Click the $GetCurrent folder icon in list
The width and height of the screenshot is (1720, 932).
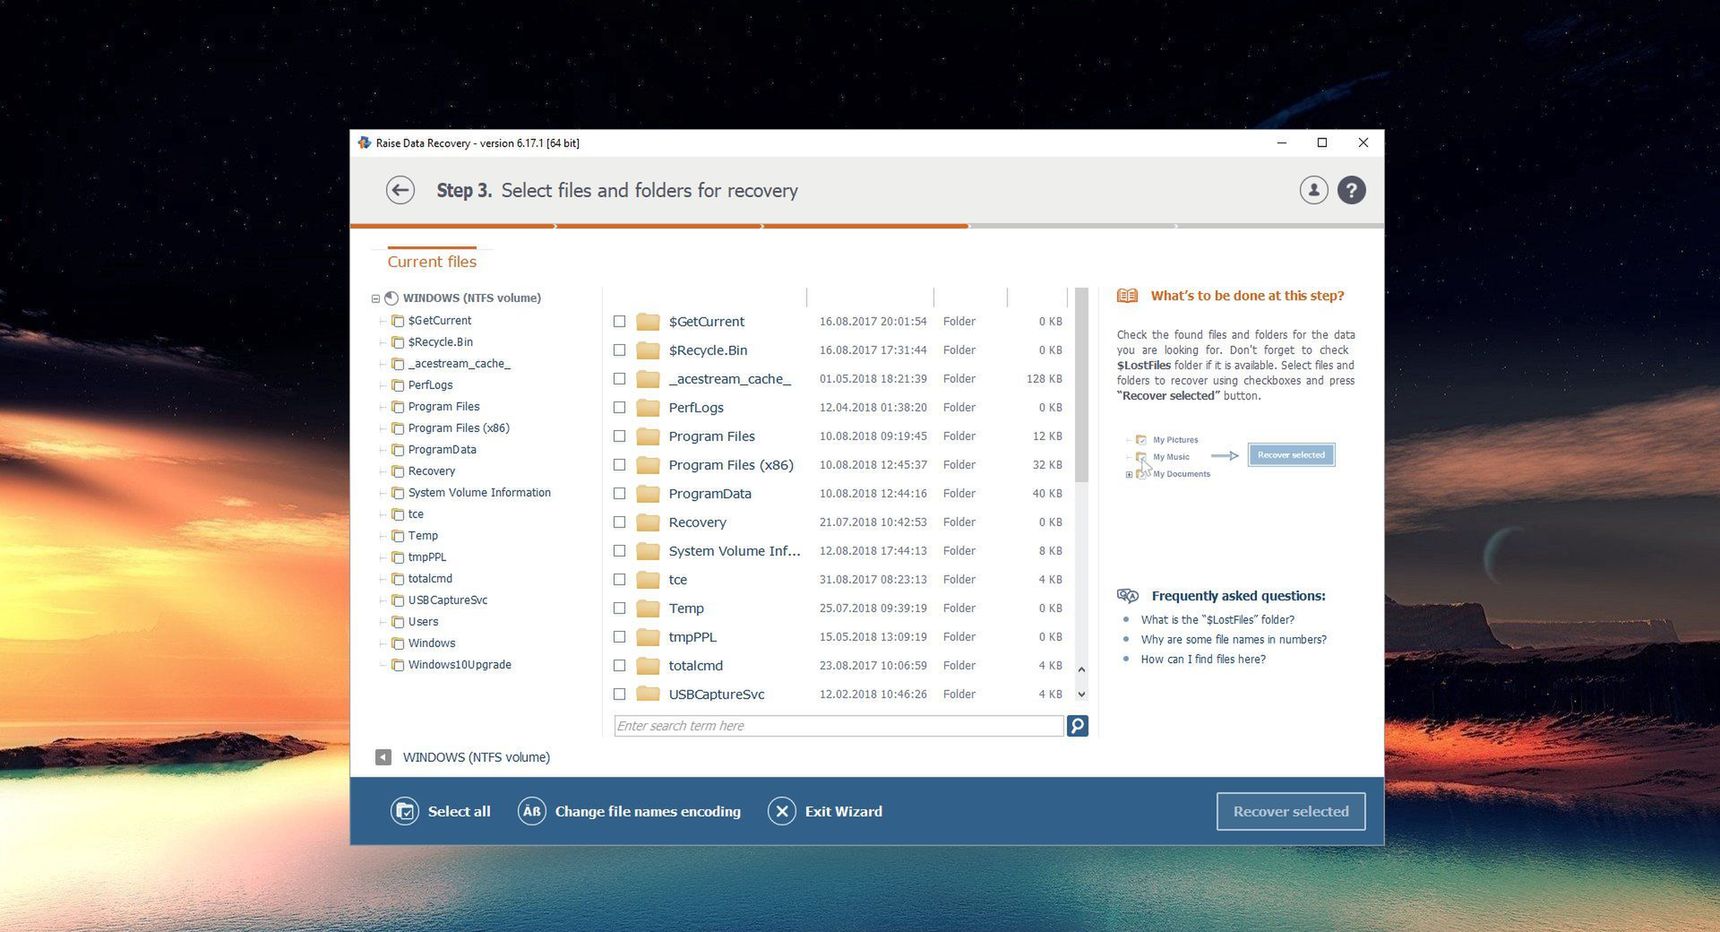coord(648,321)
